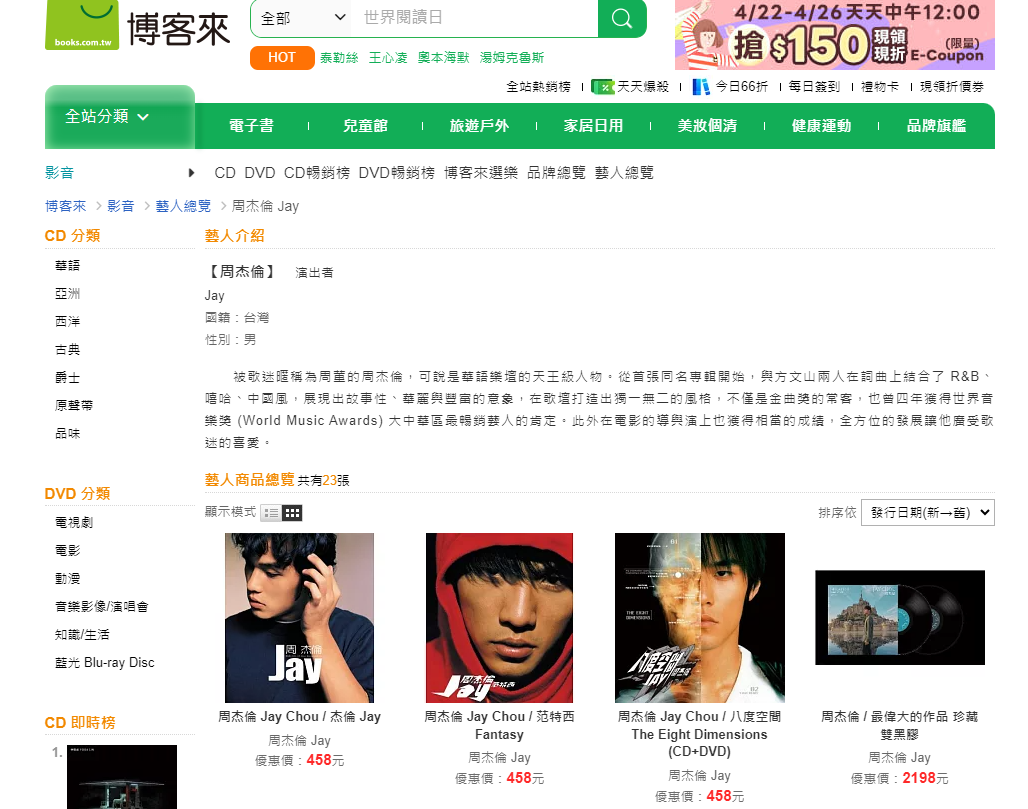Select 電視劇 under DVD 分類

pos(74,523)
